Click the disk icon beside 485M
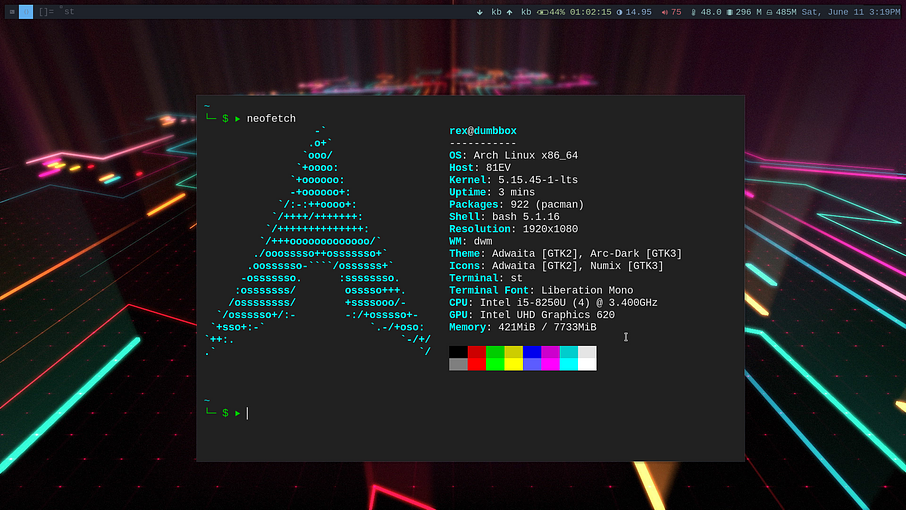Screen dimensions: 906x510 point(769,12)
